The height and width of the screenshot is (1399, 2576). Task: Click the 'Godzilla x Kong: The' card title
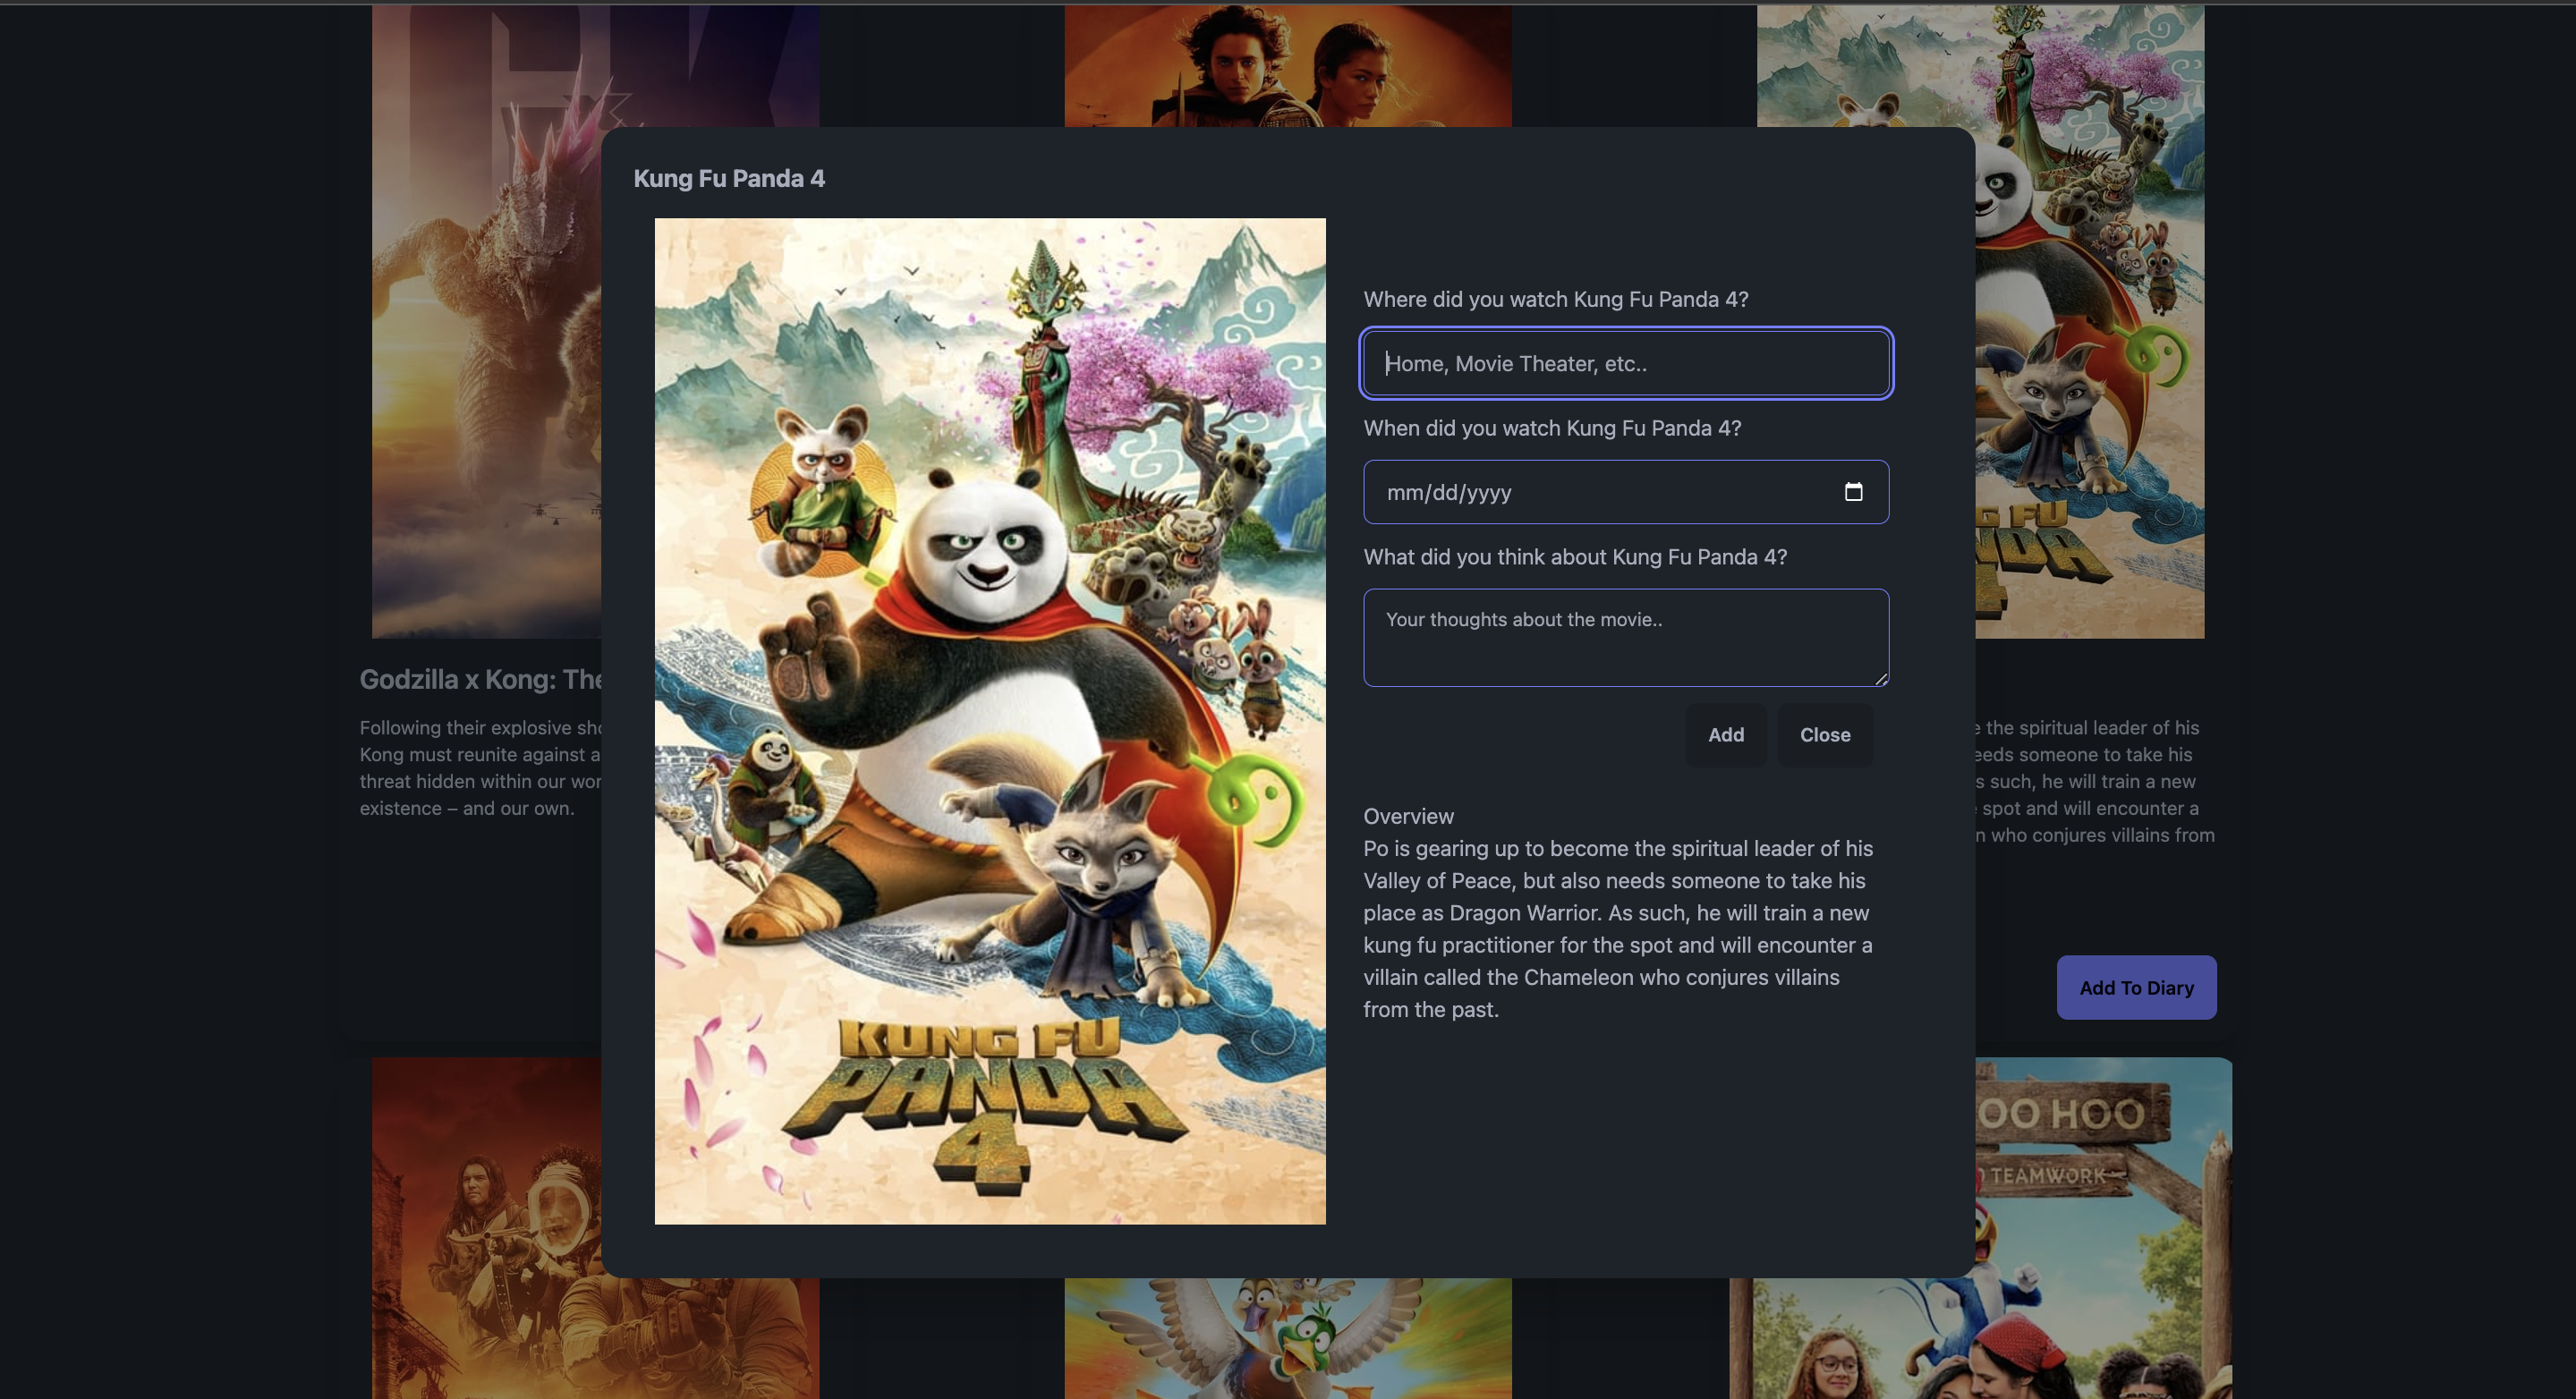pos(480,679)
